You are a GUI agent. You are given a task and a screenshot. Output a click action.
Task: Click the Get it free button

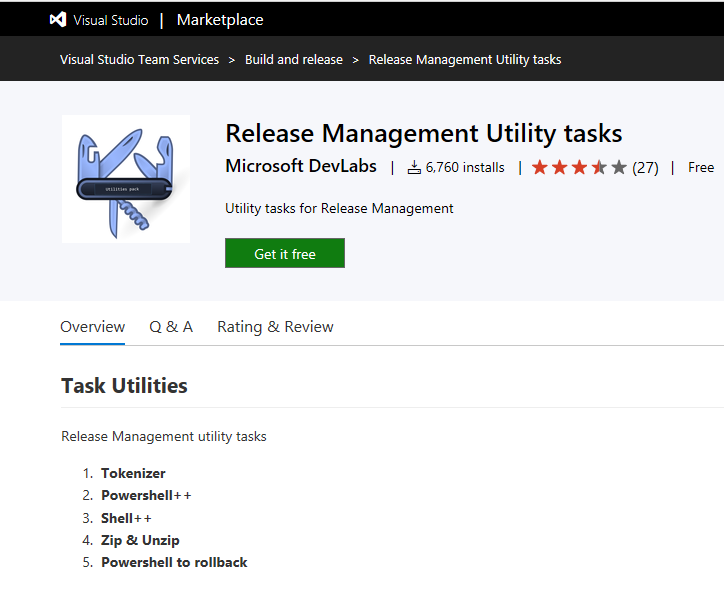coord(285,253)
